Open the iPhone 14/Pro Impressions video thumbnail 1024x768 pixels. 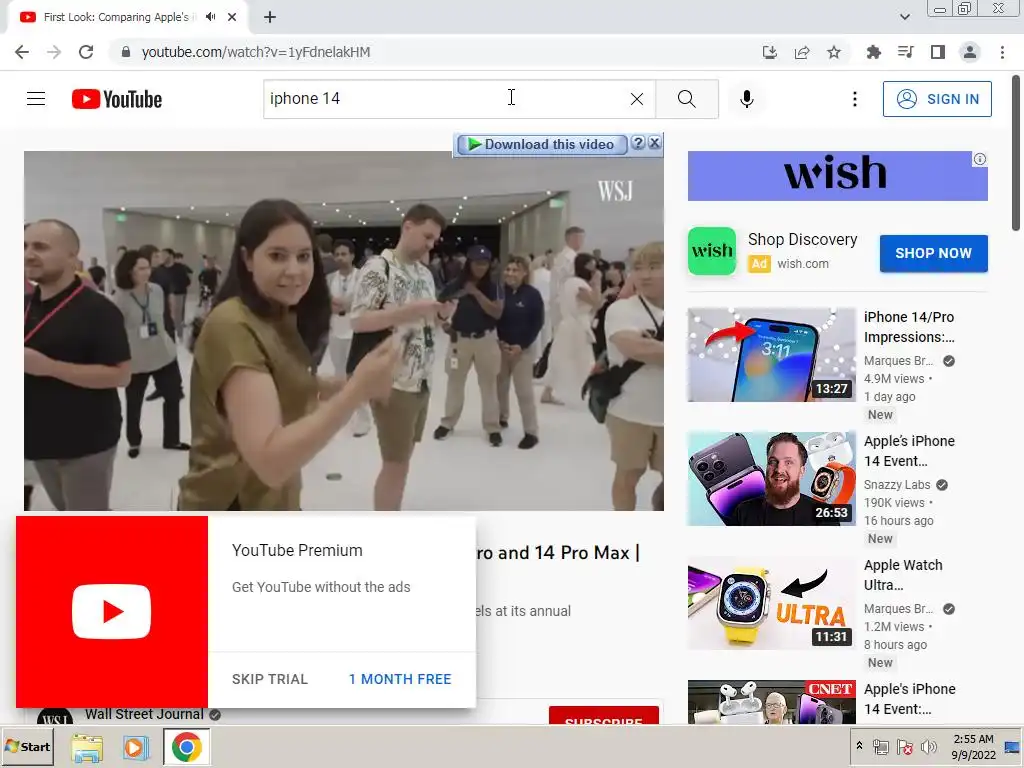point(771,355)
